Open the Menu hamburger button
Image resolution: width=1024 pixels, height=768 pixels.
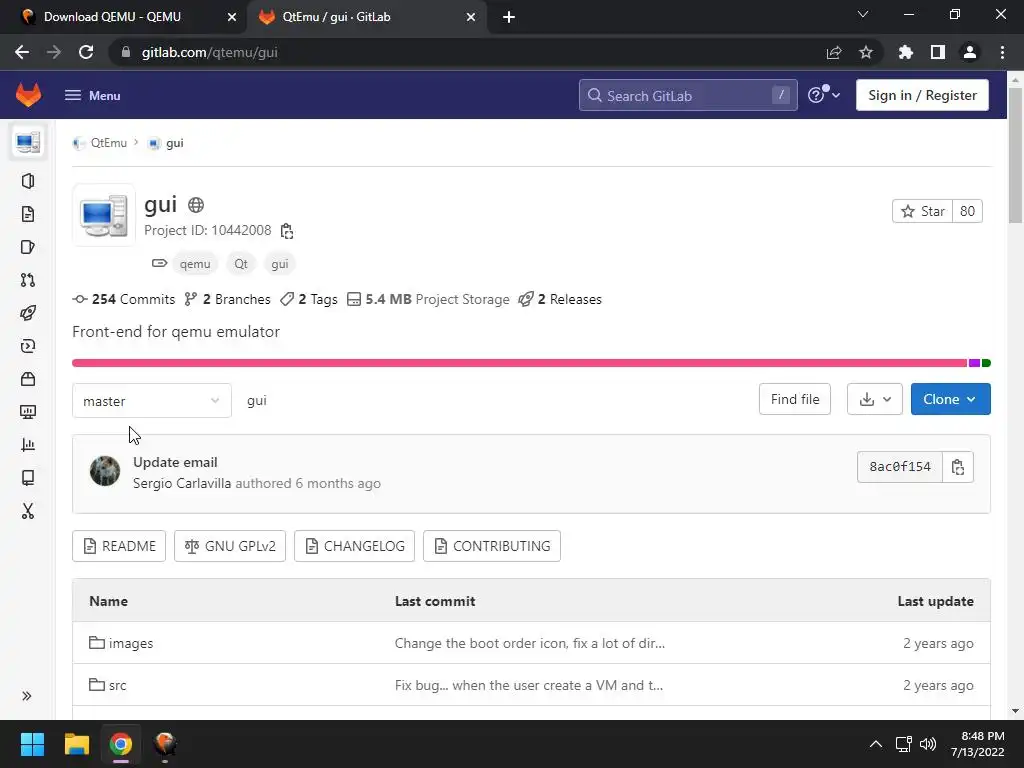pos(92,95)
